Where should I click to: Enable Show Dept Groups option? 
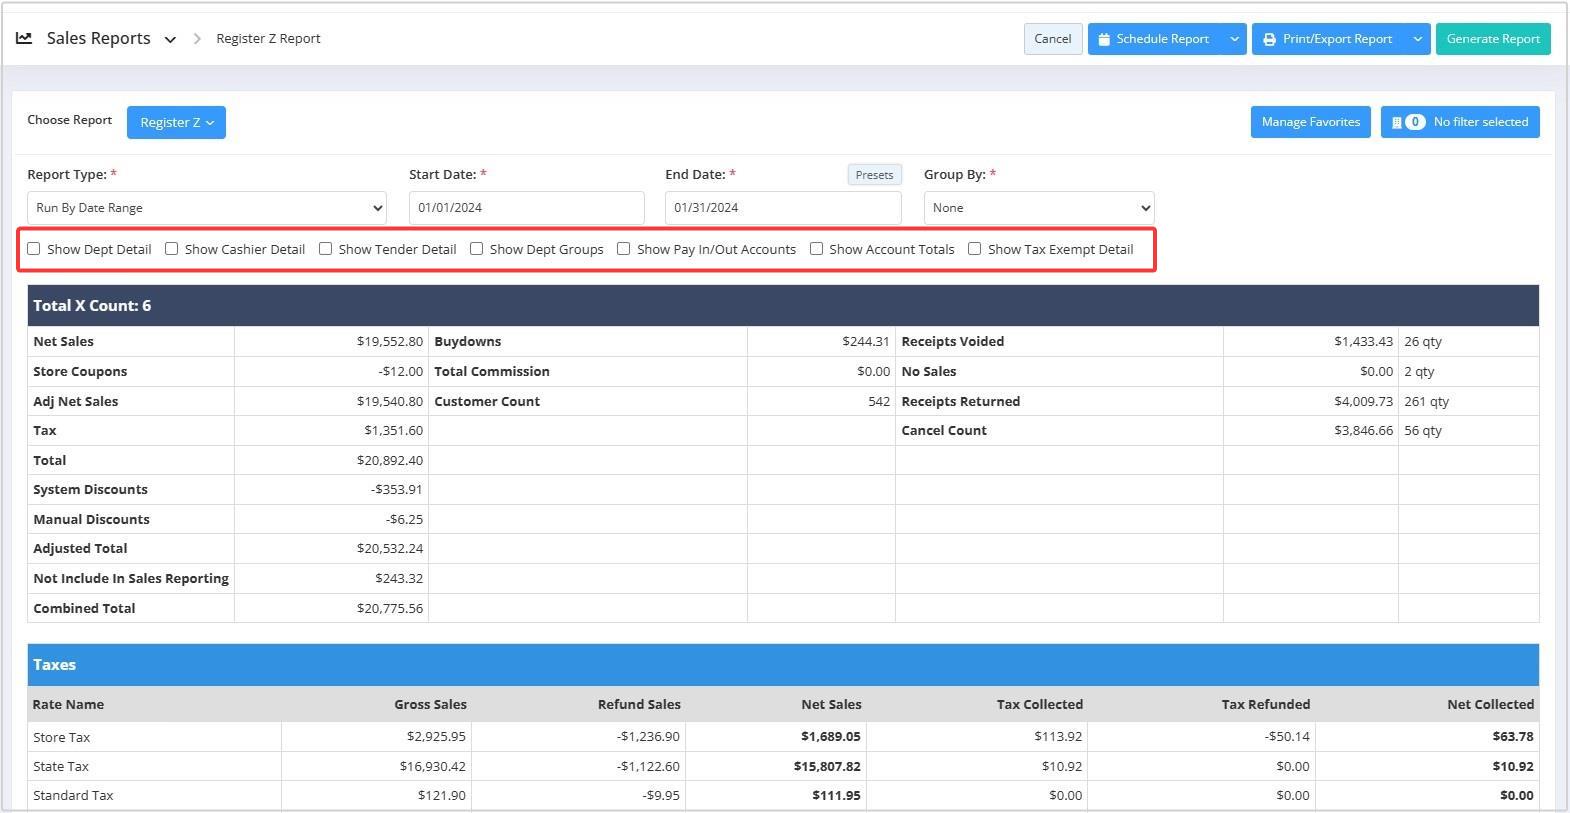[476, 249]
